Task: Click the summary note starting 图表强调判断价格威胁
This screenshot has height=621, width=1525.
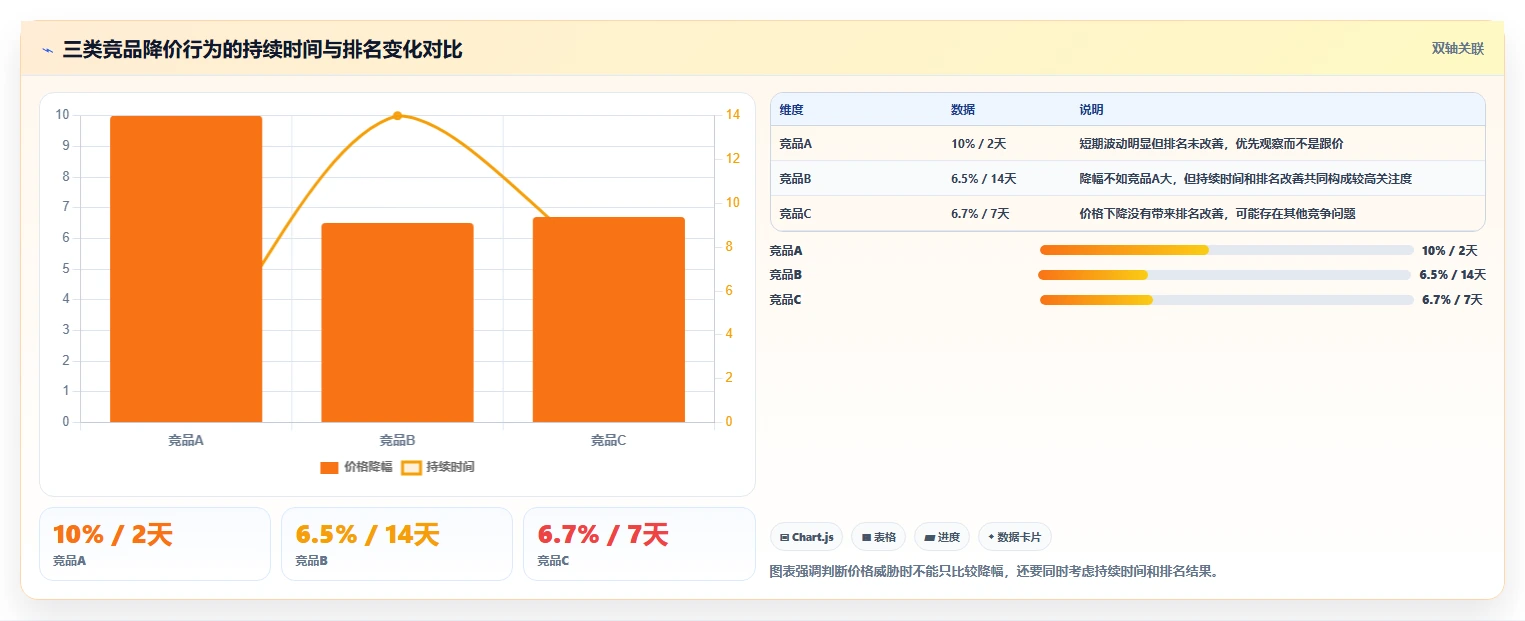Action: [x=995, y=572]
